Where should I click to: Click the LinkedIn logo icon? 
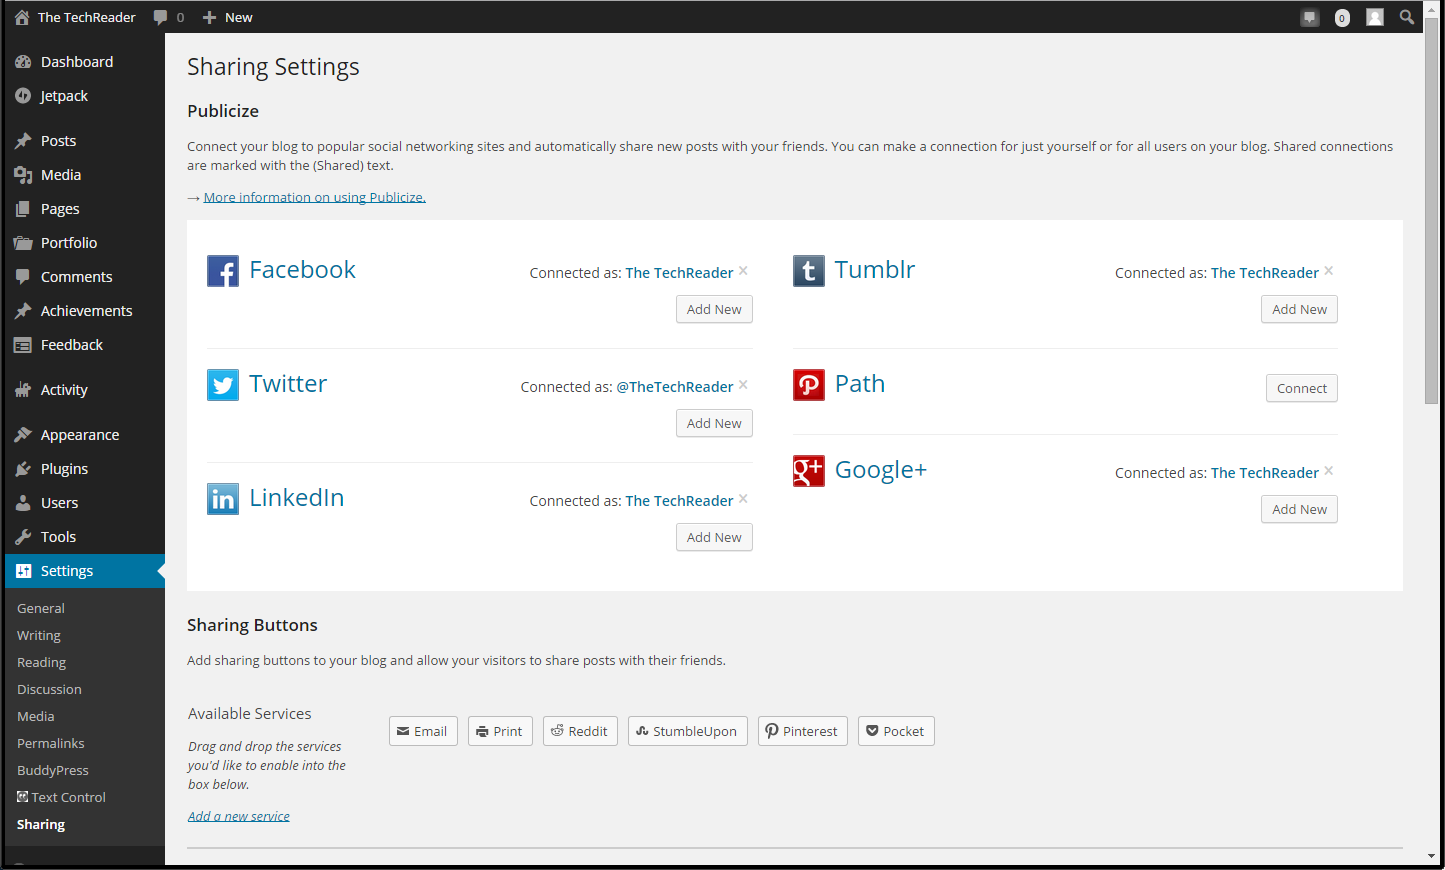click(223, 499)
